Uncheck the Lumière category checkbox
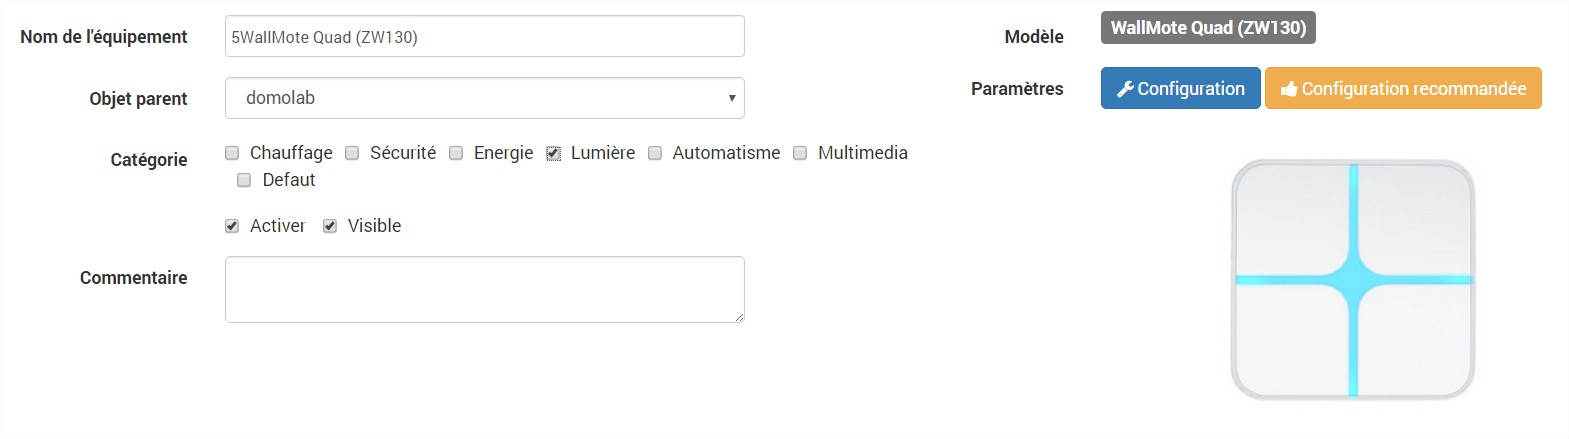1569x439 pixels. tap(553, 153)
